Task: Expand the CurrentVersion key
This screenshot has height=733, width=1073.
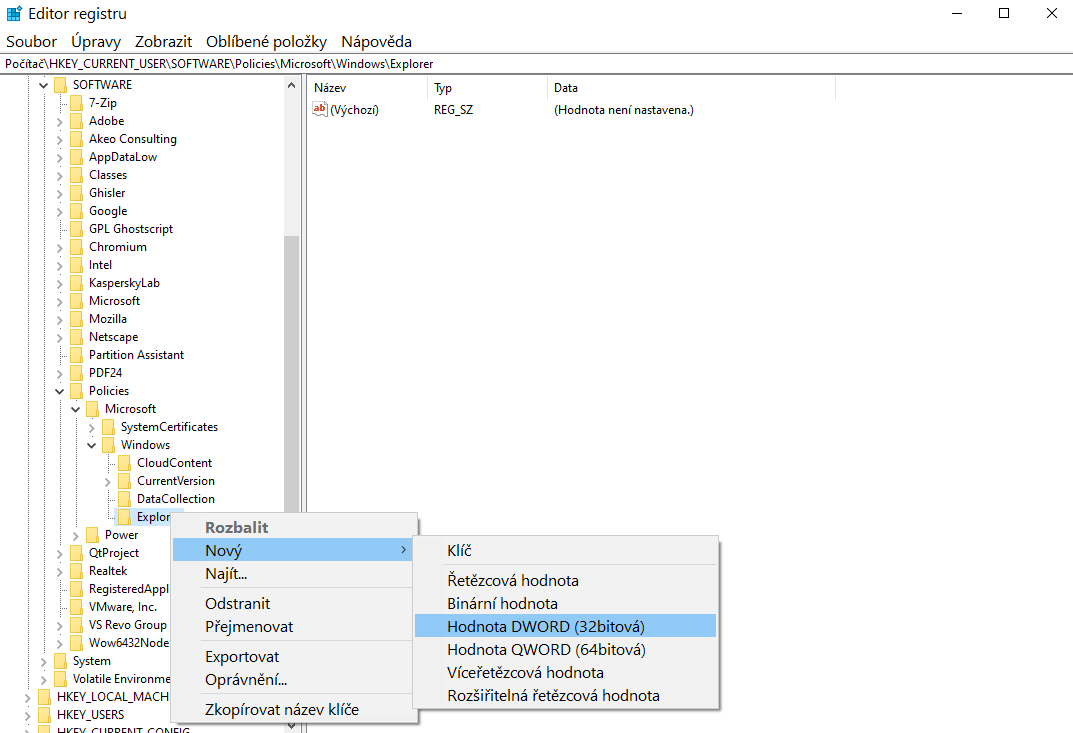Action: pyautogui.click(x=107, y=481)
